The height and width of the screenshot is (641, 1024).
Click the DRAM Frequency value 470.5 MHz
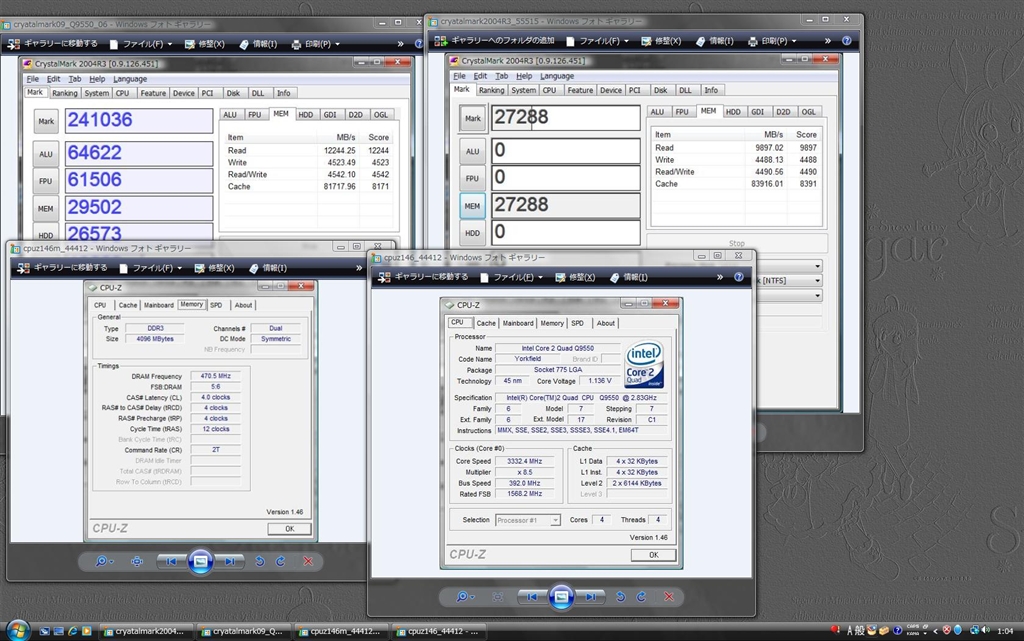pos(216,376)
